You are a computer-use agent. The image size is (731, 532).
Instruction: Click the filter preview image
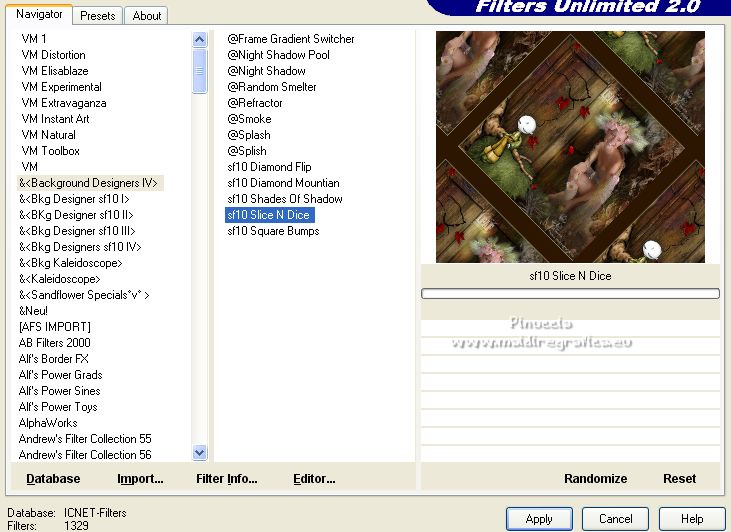click(x=570, y=147)
